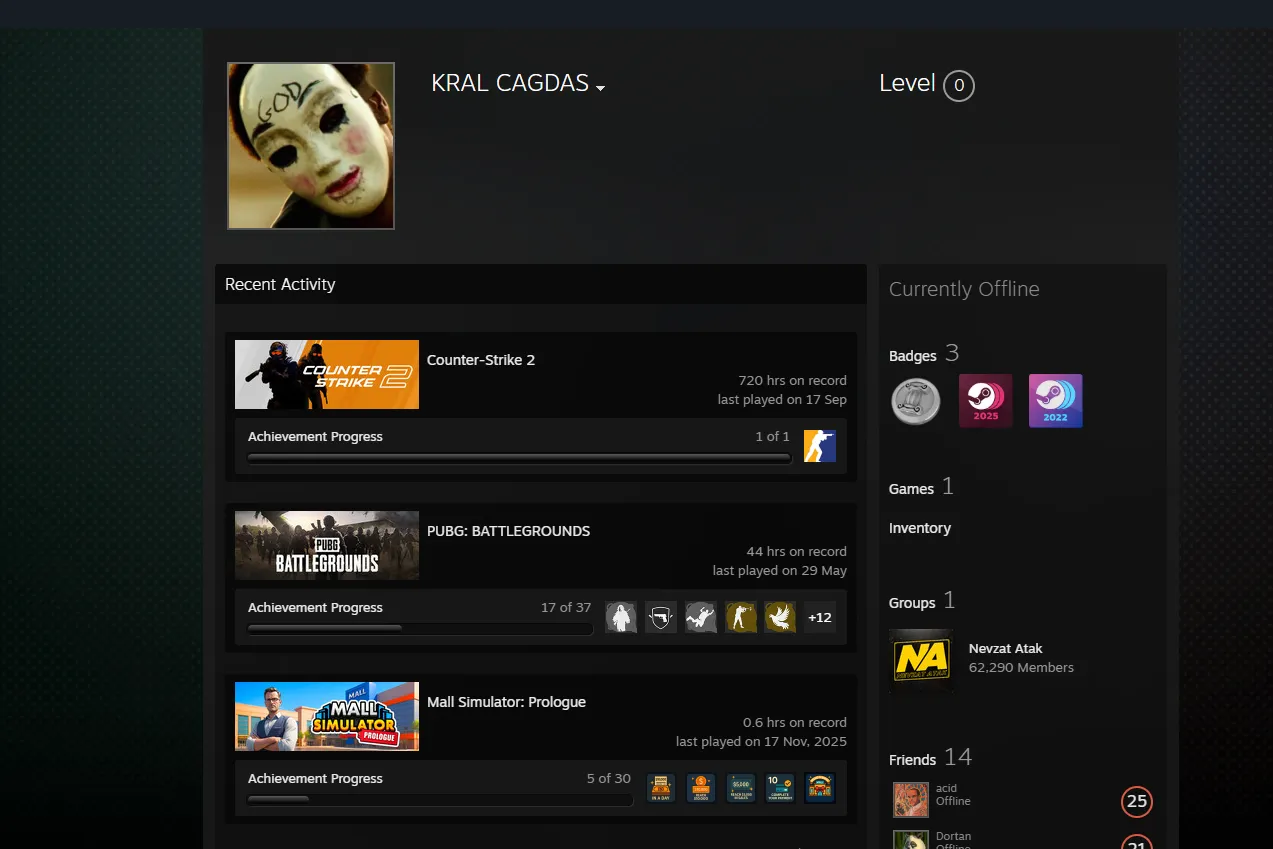Select PUBG hooded ghillie figure achievement

tap(621, 617)
